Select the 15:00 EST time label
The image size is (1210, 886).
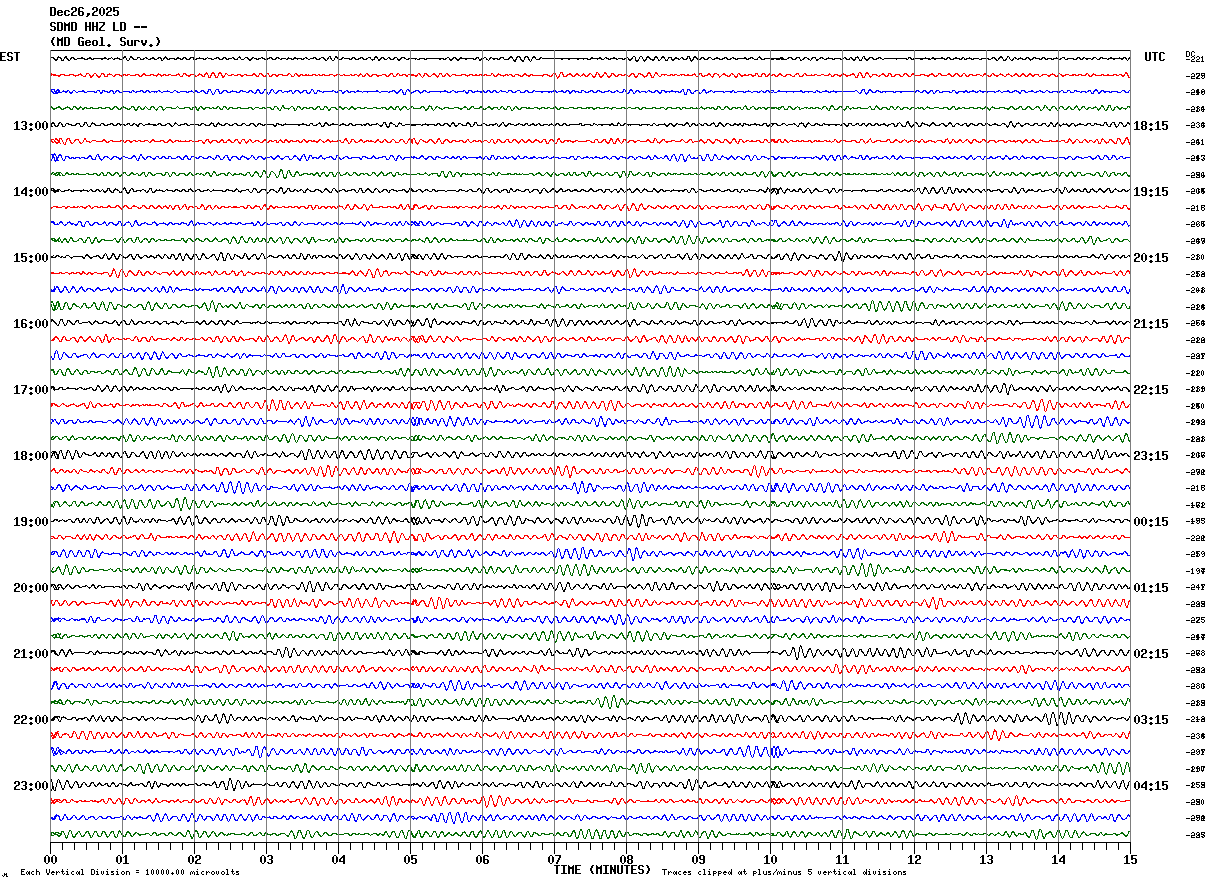(x=31, y=258)
